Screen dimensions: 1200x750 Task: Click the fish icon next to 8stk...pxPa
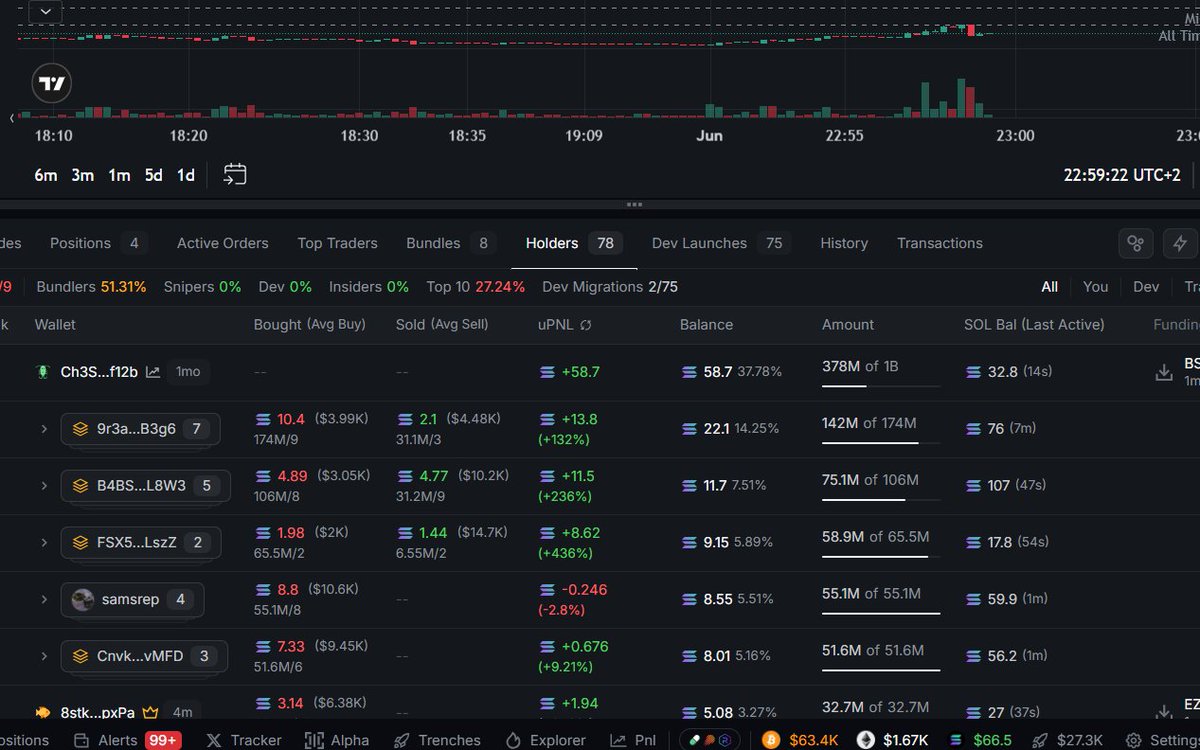[x=42, y=713]
